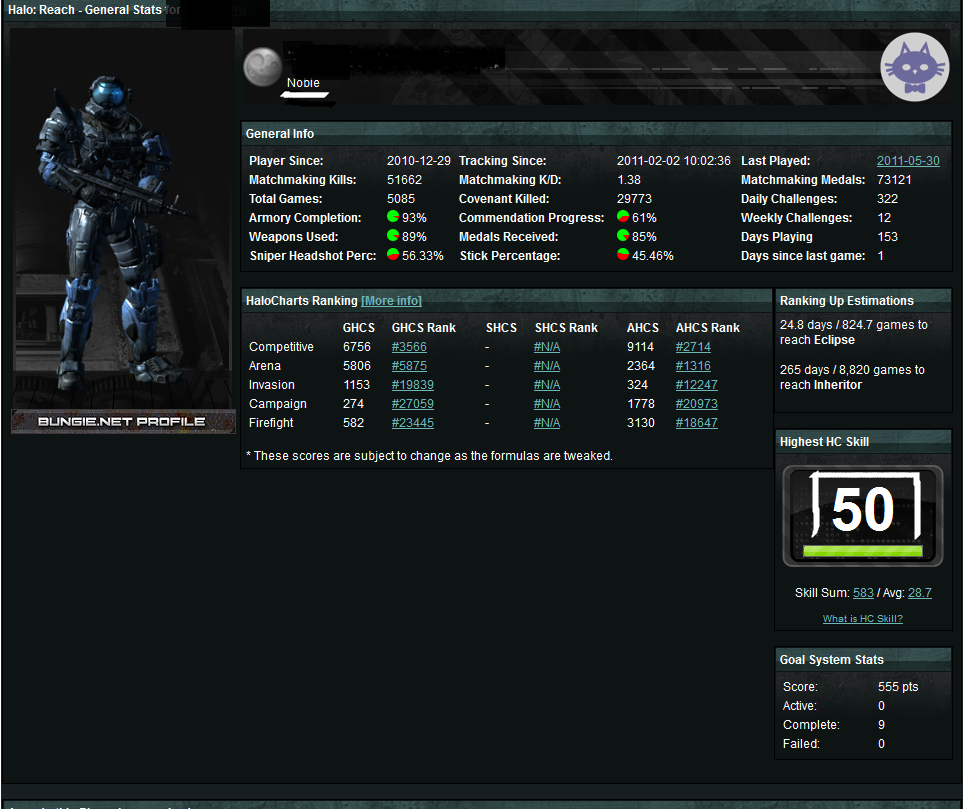Click the Goal System Score 555 pts

897,686
